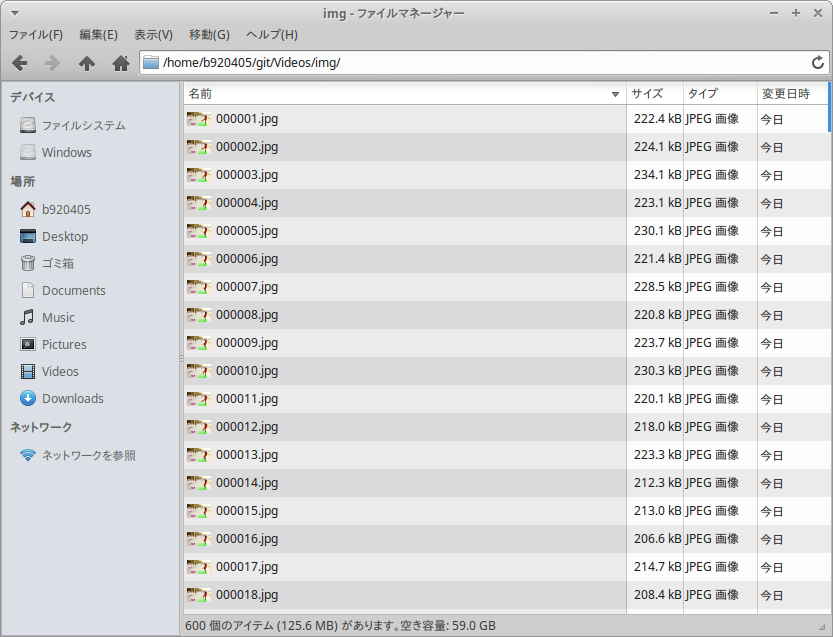Screen dimensions: 833x637
Task: Open the ファイル(F) menu
Action: (x=36, y=35)
